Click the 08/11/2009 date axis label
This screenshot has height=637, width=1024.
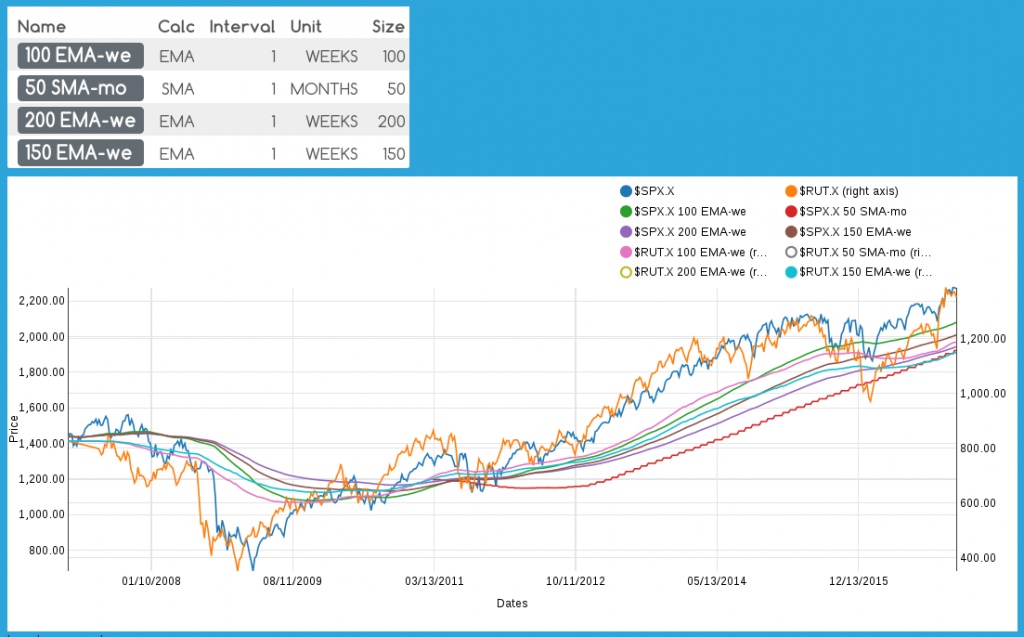click(x=293, y=581)
